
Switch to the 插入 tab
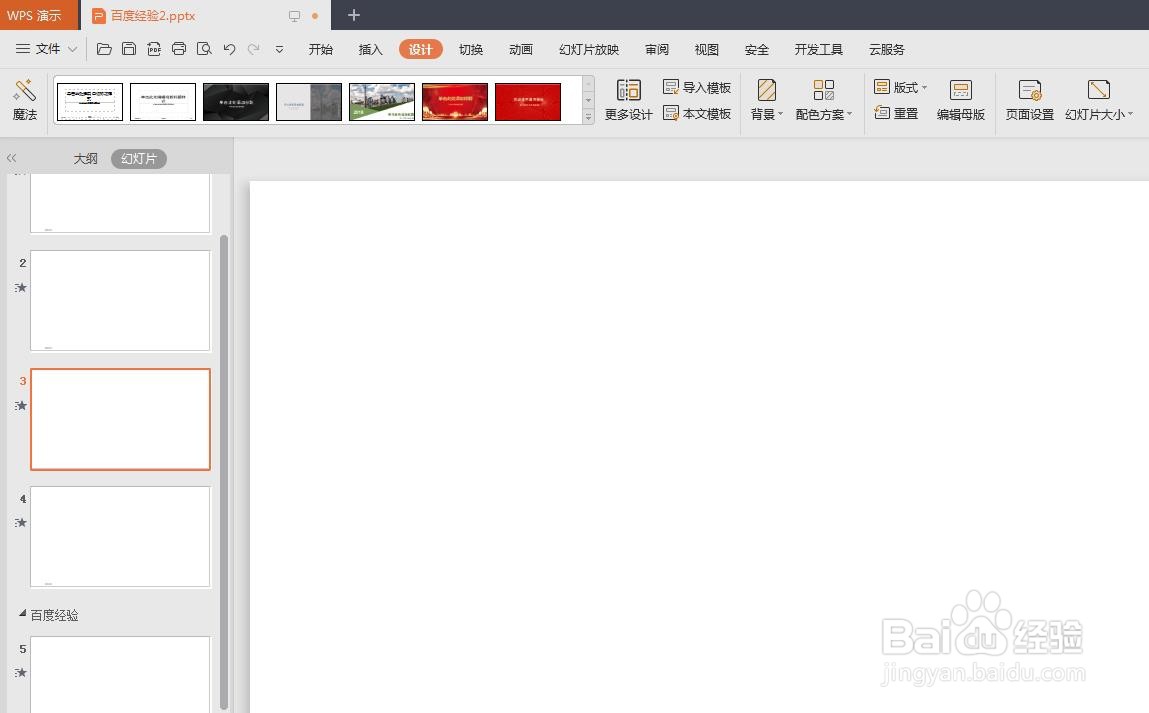370,49
